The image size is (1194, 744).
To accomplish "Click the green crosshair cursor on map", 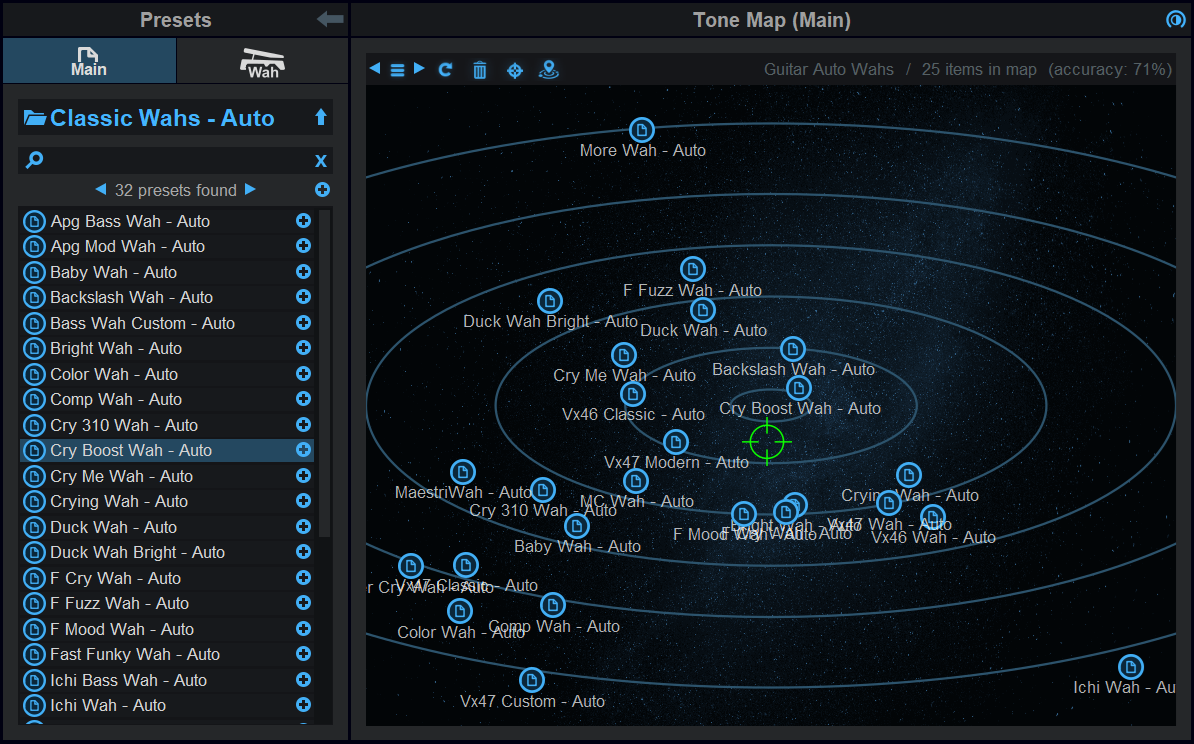I will point(767,442).
